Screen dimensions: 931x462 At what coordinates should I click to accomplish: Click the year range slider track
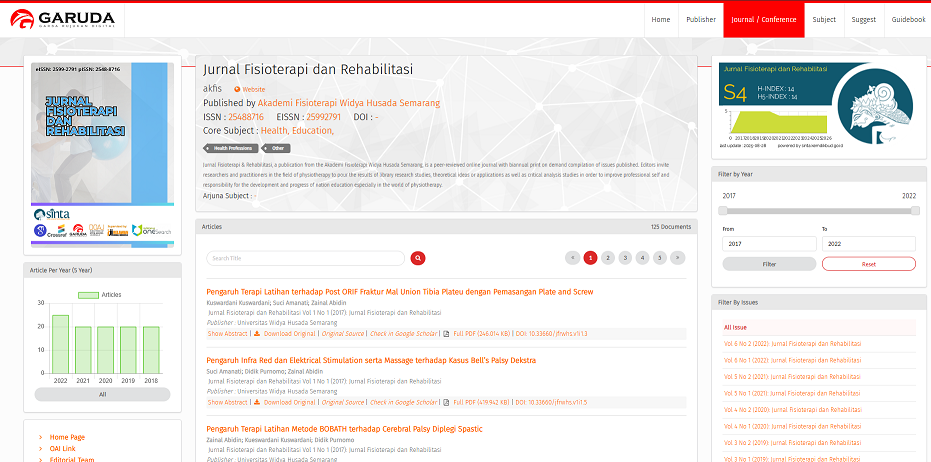(x=819, y=210)
